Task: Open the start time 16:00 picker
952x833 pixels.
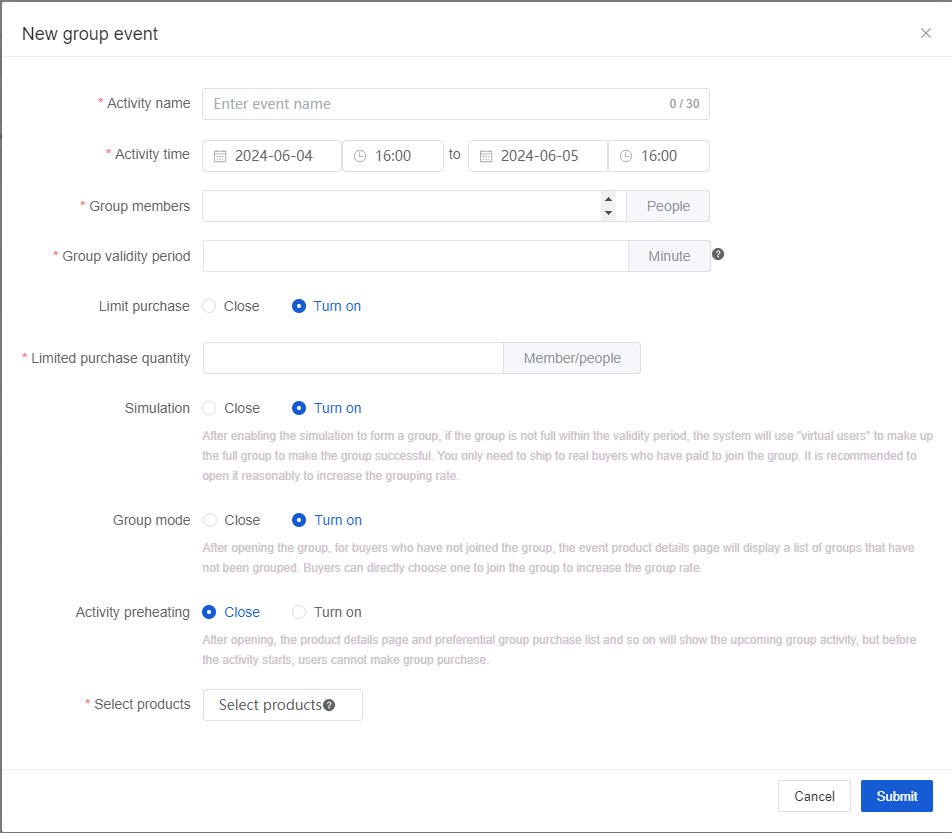Action: point(393,156)
